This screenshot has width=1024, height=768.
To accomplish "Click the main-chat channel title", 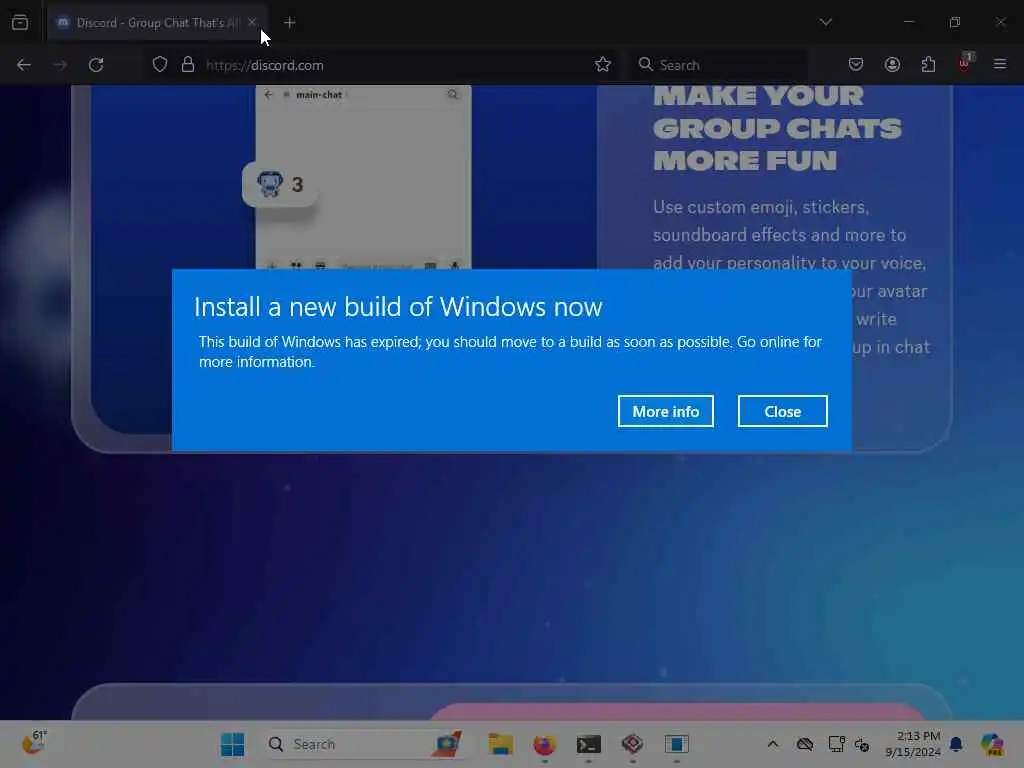I will (x=319, y=95).
